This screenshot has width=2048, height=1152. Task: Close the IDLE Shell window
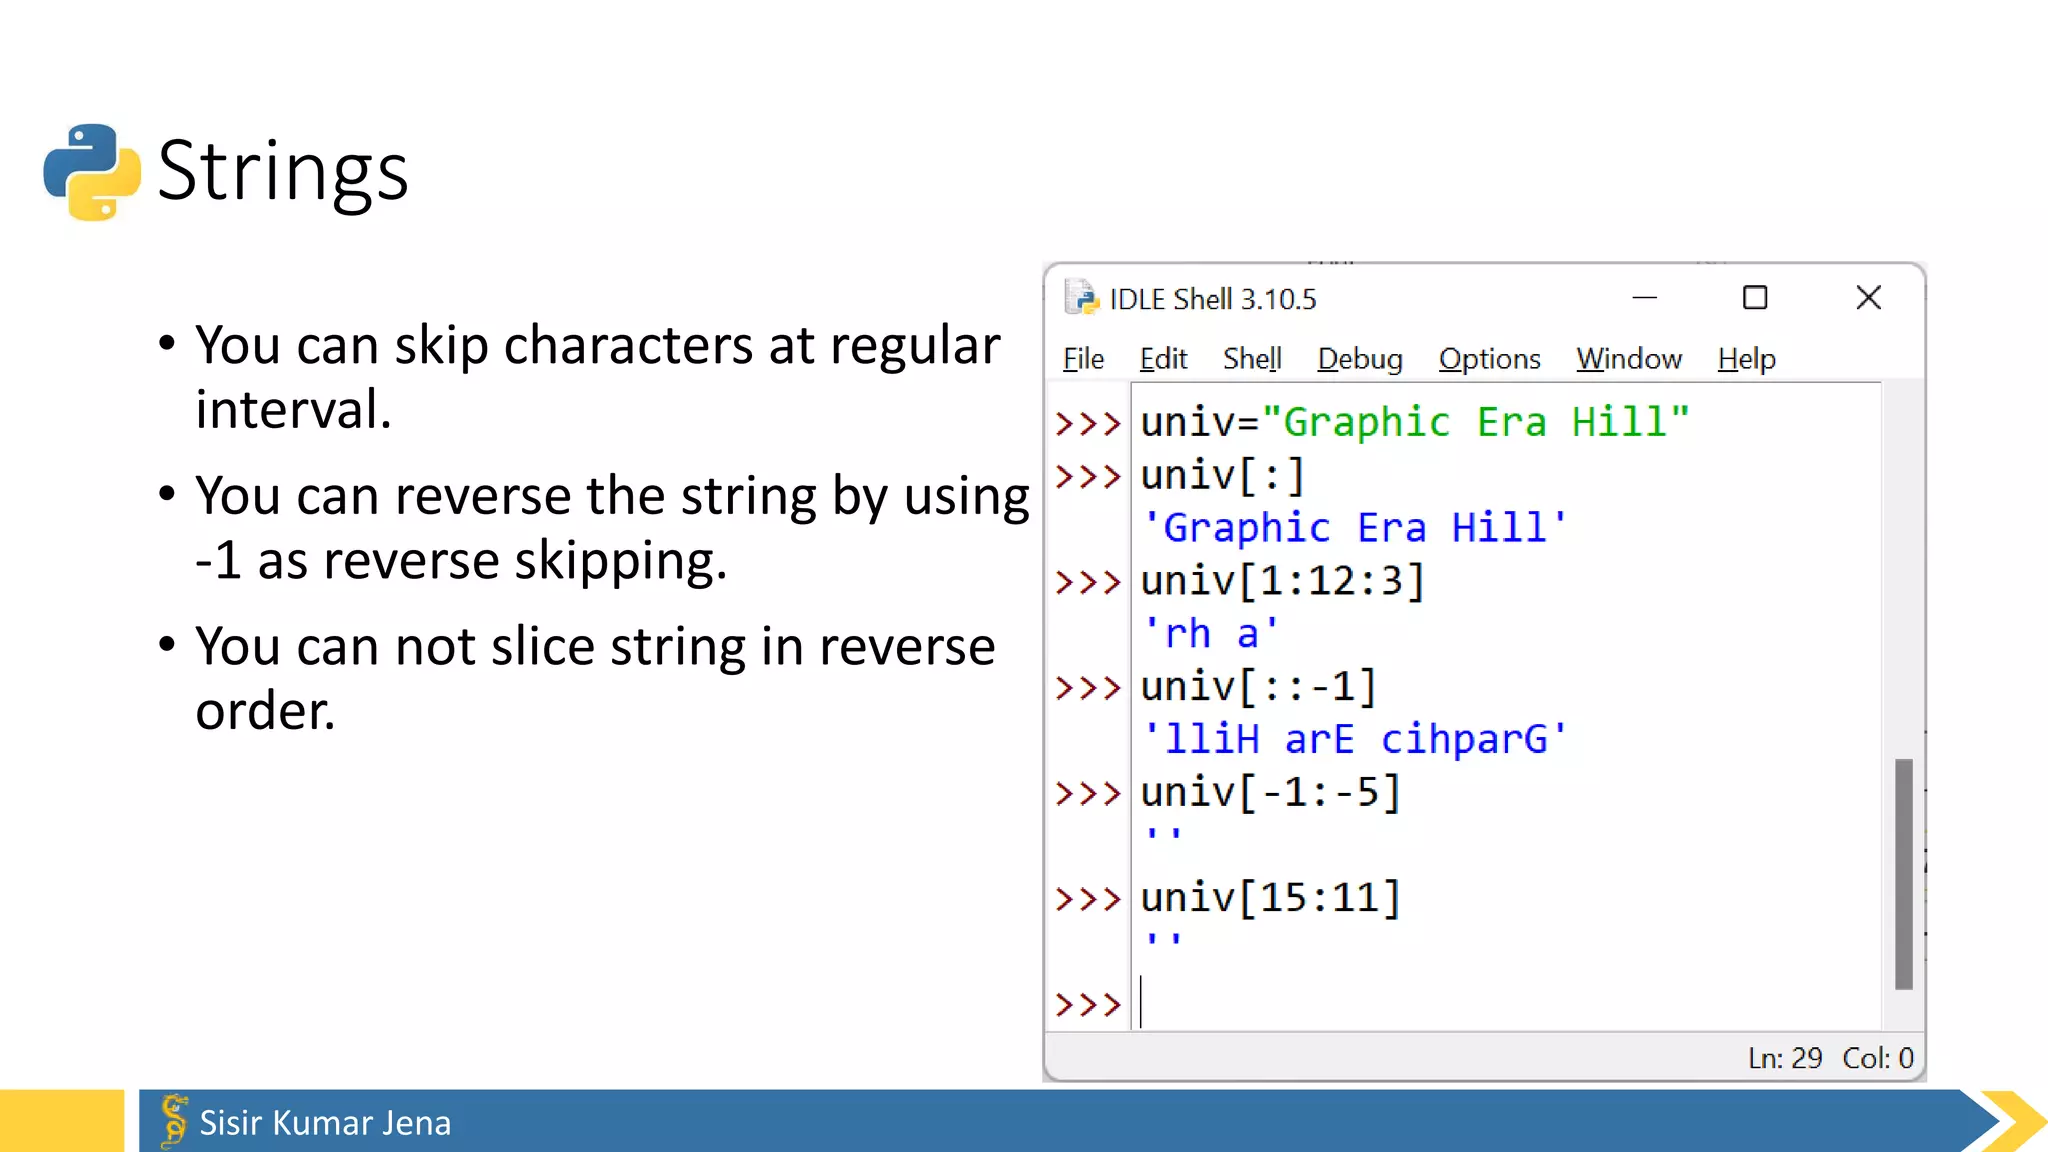(1868, 297)
